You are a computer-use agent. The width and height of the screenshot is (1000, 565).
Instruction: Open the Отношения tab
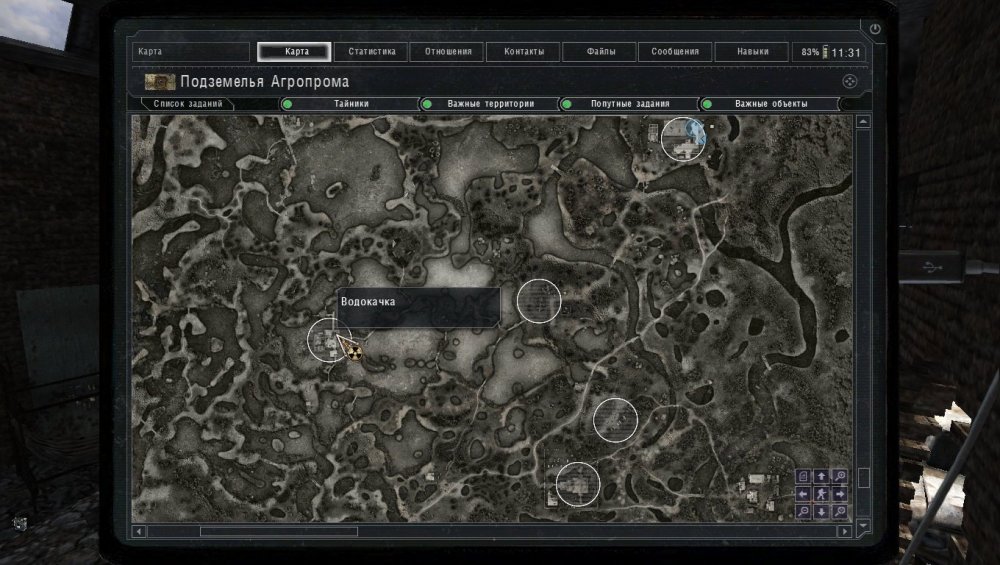click(448, 52)
